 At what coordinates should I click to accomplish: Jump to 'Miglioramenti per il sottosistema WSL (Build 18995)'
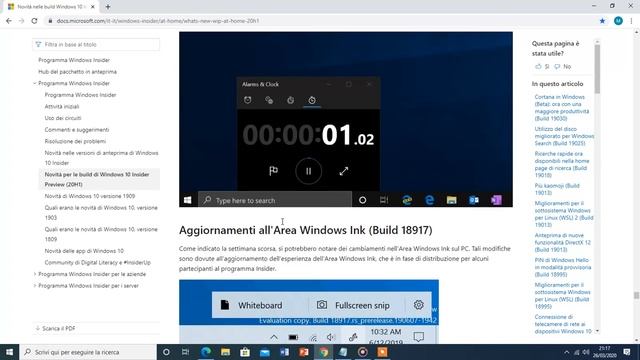pyautogui.click(x=562, y=296)
